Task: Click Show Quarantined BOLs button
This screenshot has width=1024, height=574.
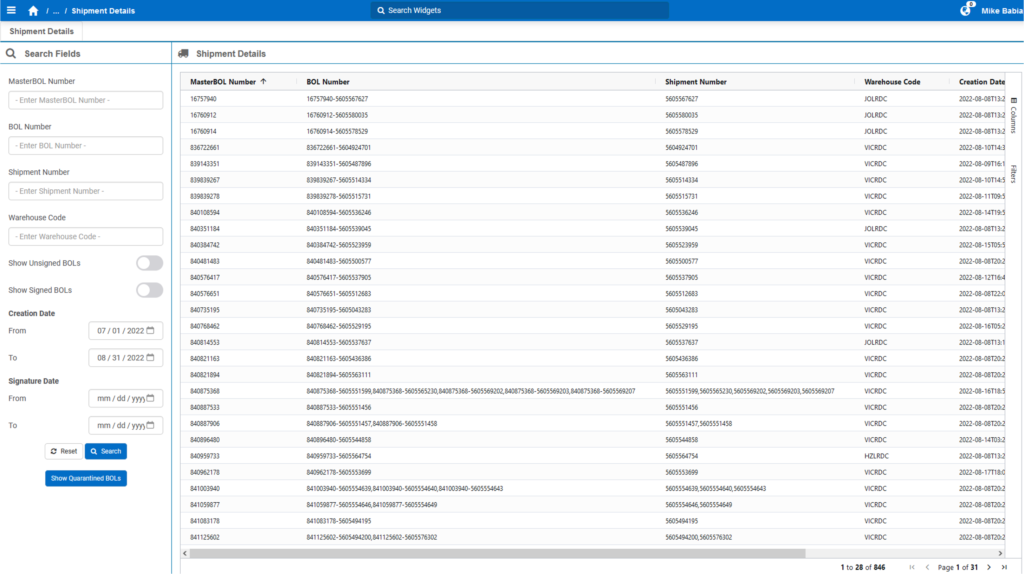Action: click(86, 478)
